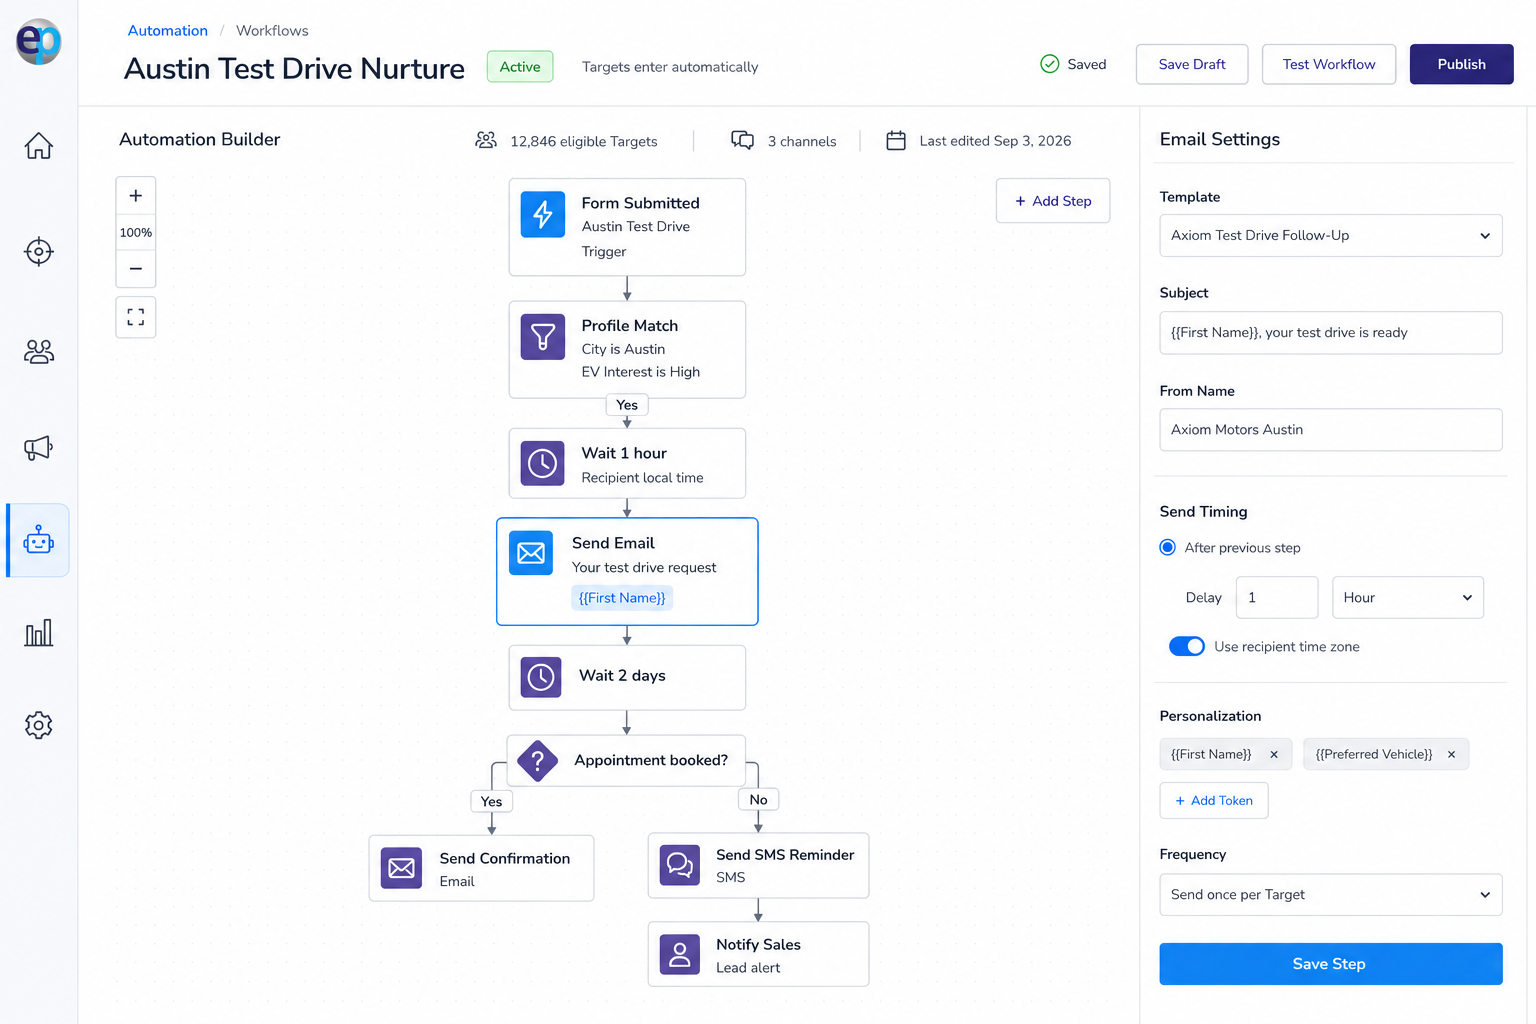Open the Audiences people icon in sidebar
The width and height of the screenshot is (1536, 1024).
(x=38, y=351)
